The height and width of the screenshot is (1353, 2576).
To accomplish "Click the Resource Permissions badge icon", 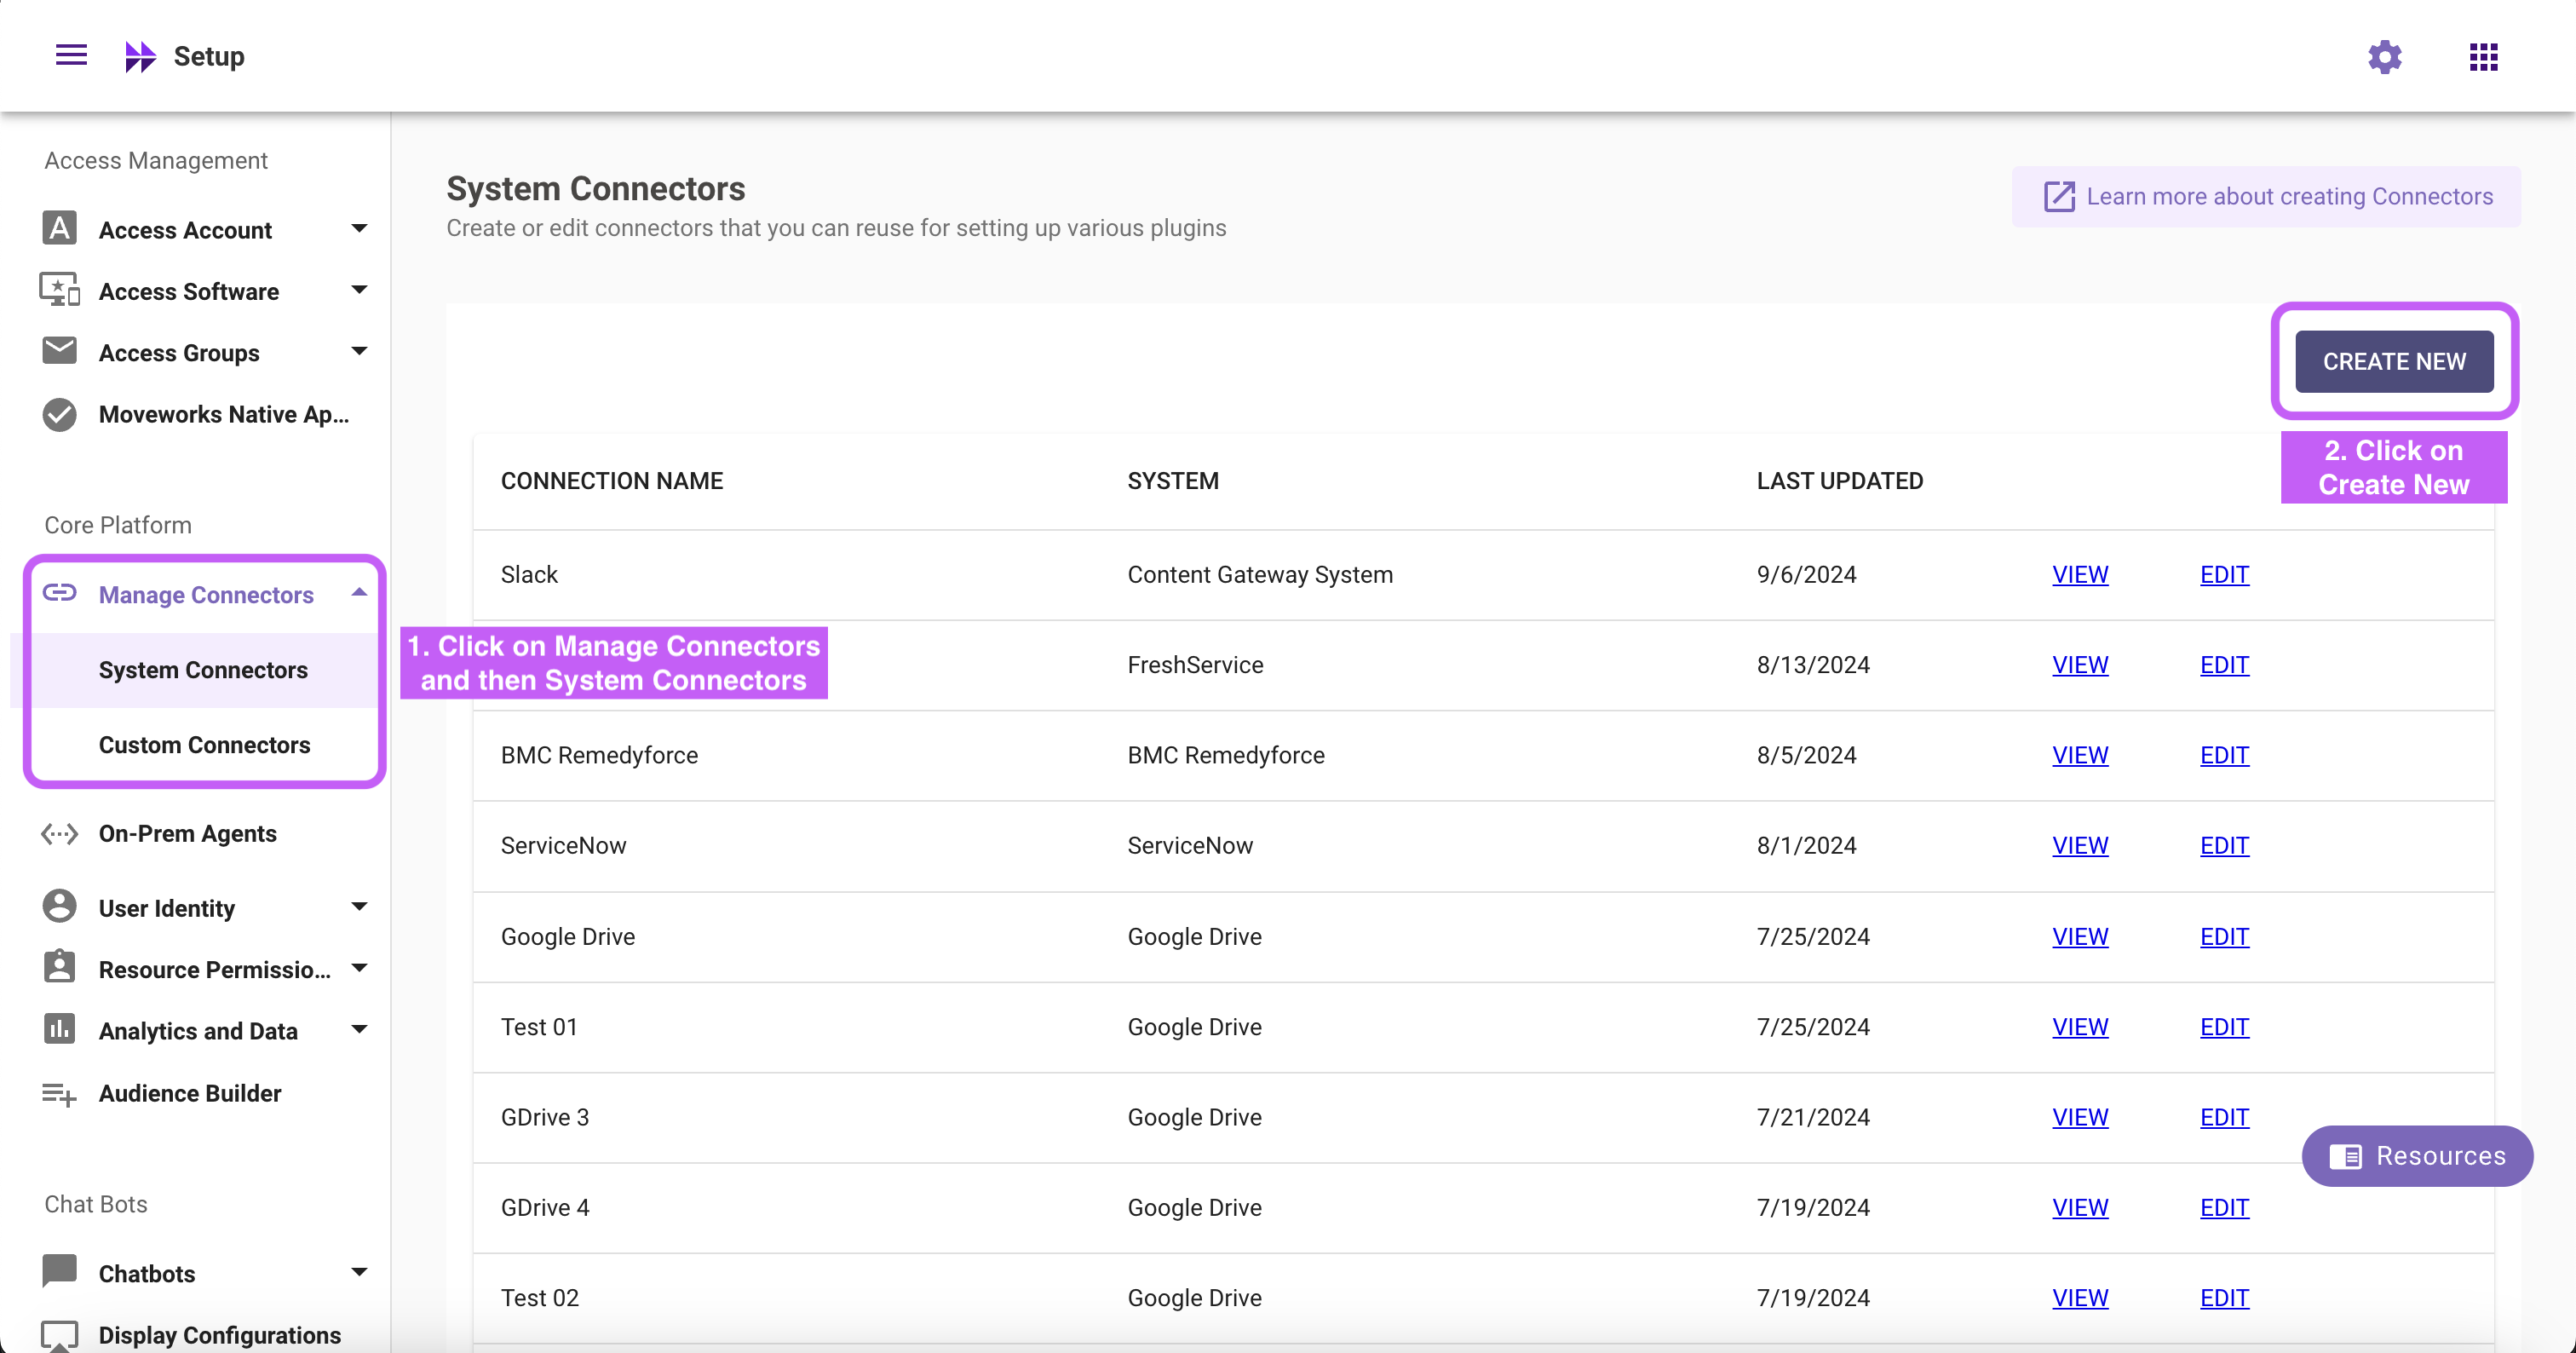I will [x=60, y=967].
